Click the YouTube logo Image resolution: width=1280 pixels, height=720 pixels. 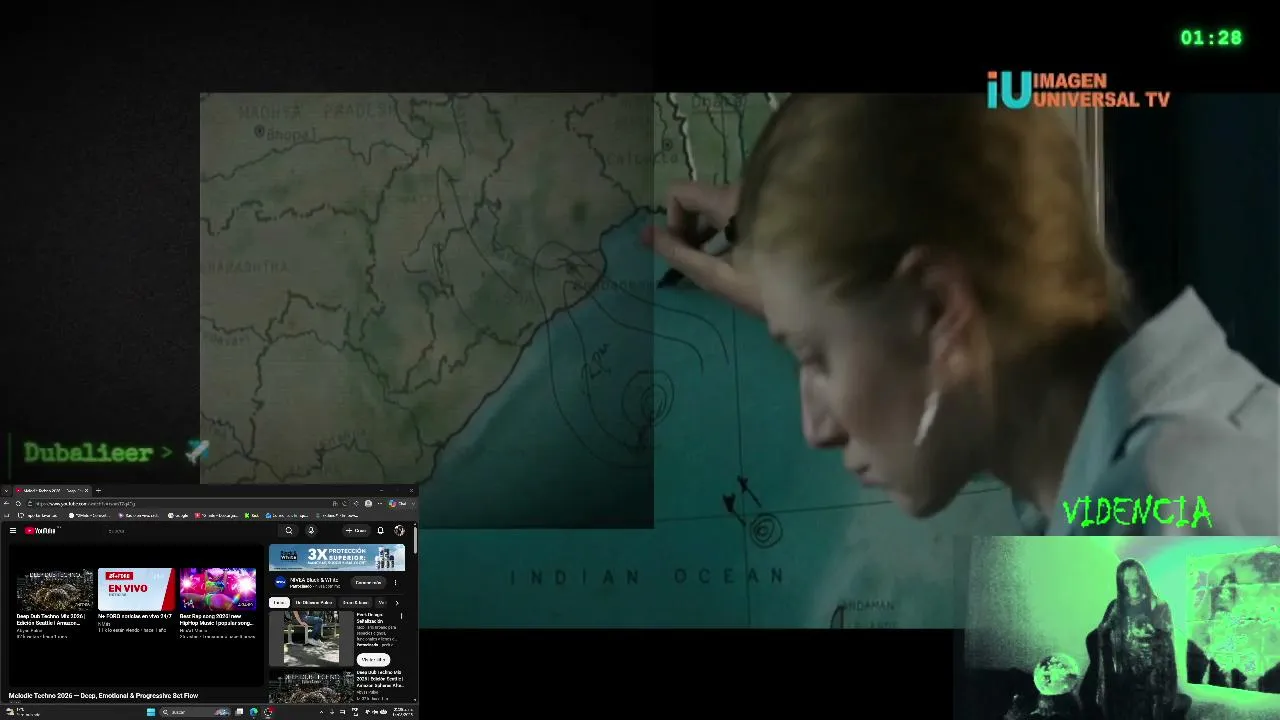click(40, 531)
